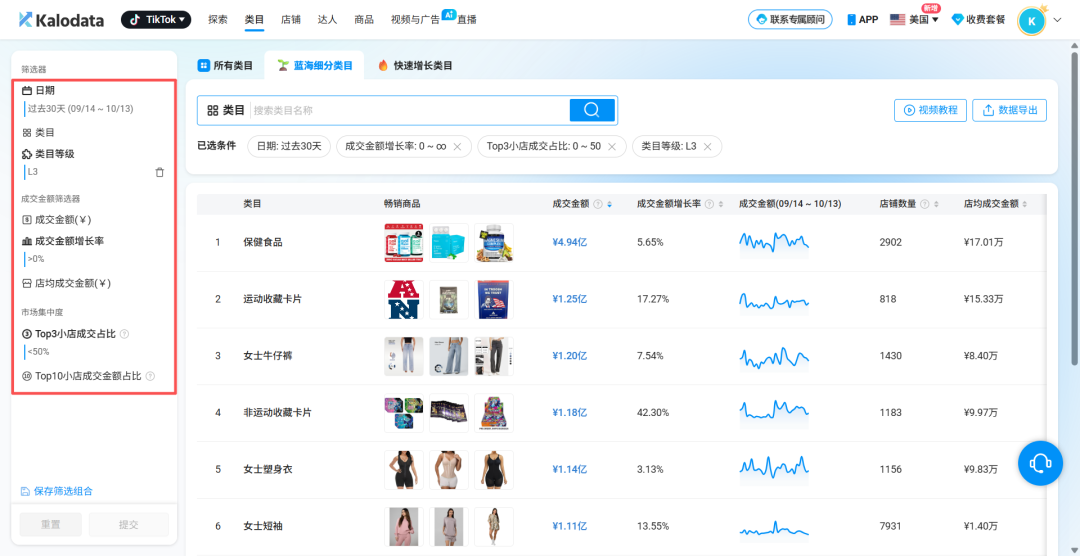Viewport: 1080px width, 556px height.
Task: Click the 视频教程 button
Action: pyautogui.click(x=930, y=110)
